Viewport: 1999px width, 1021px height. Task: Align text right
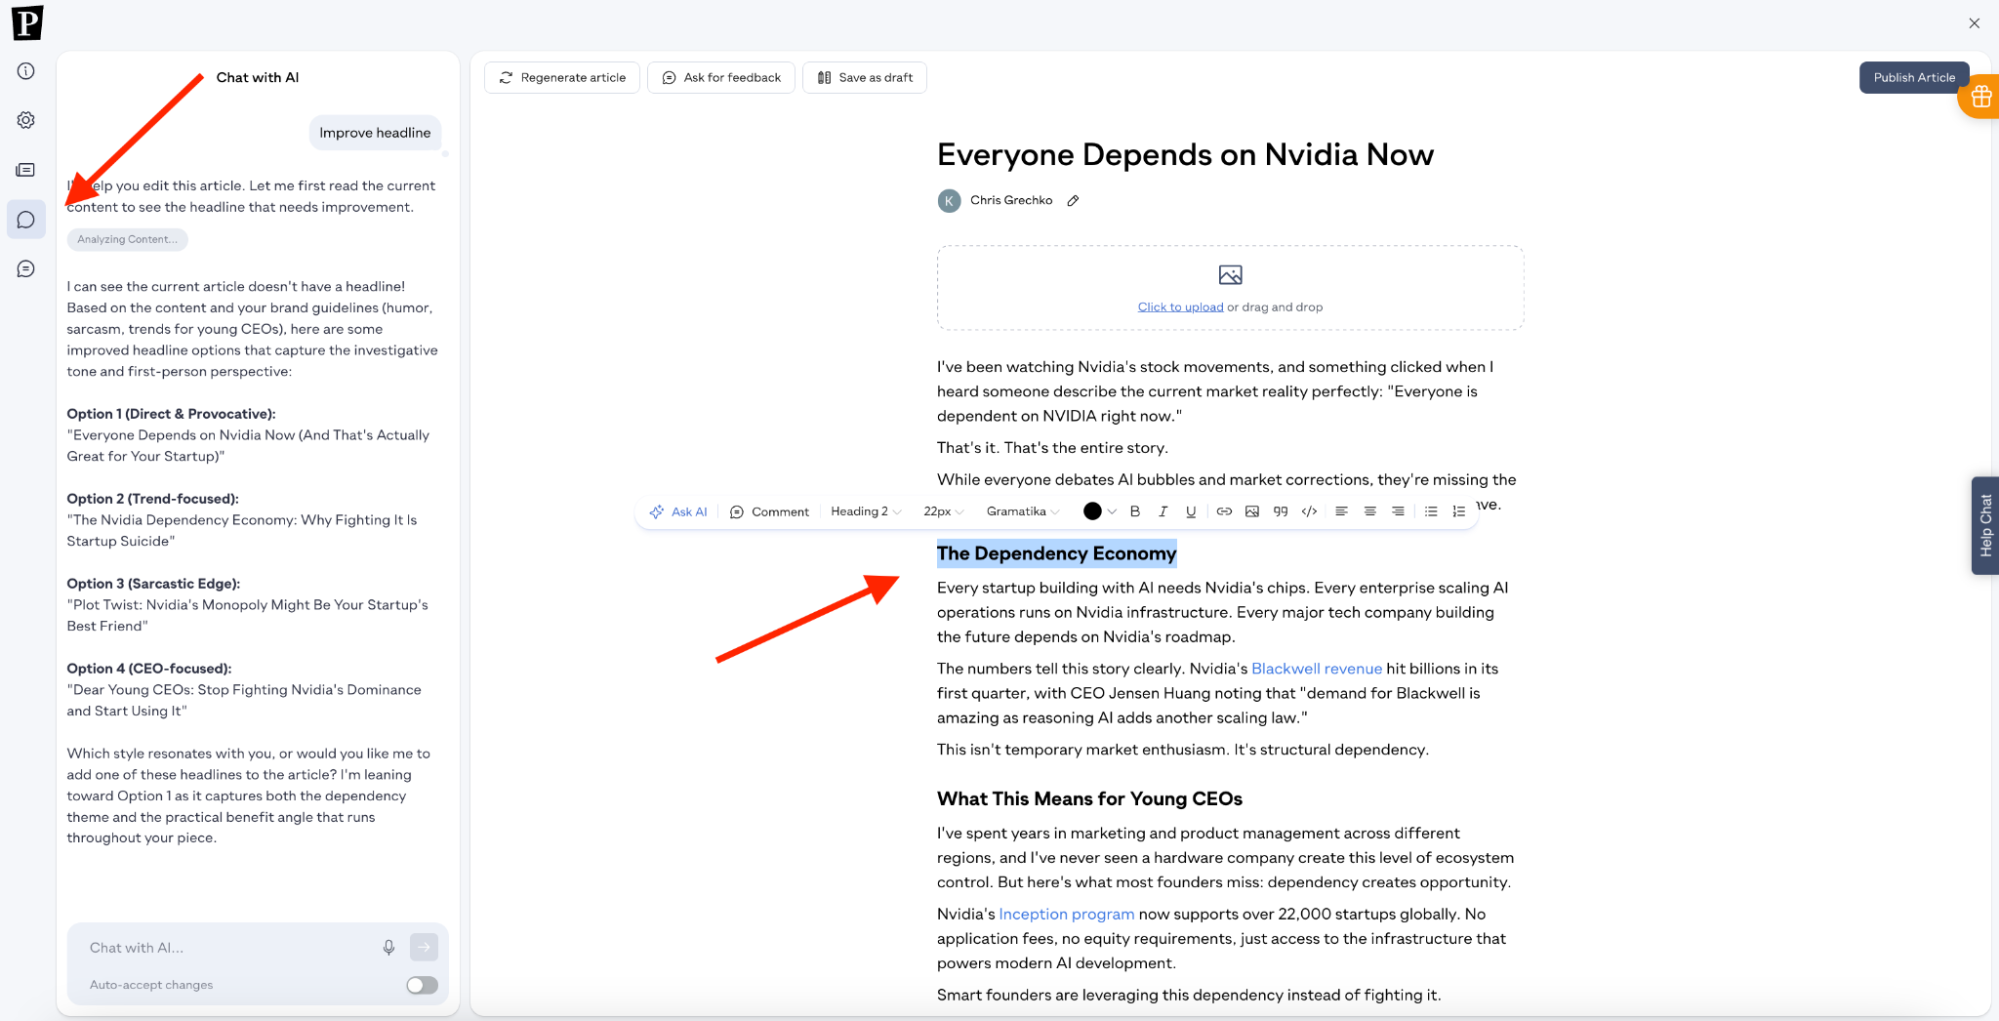click(x=1398, y=511)
